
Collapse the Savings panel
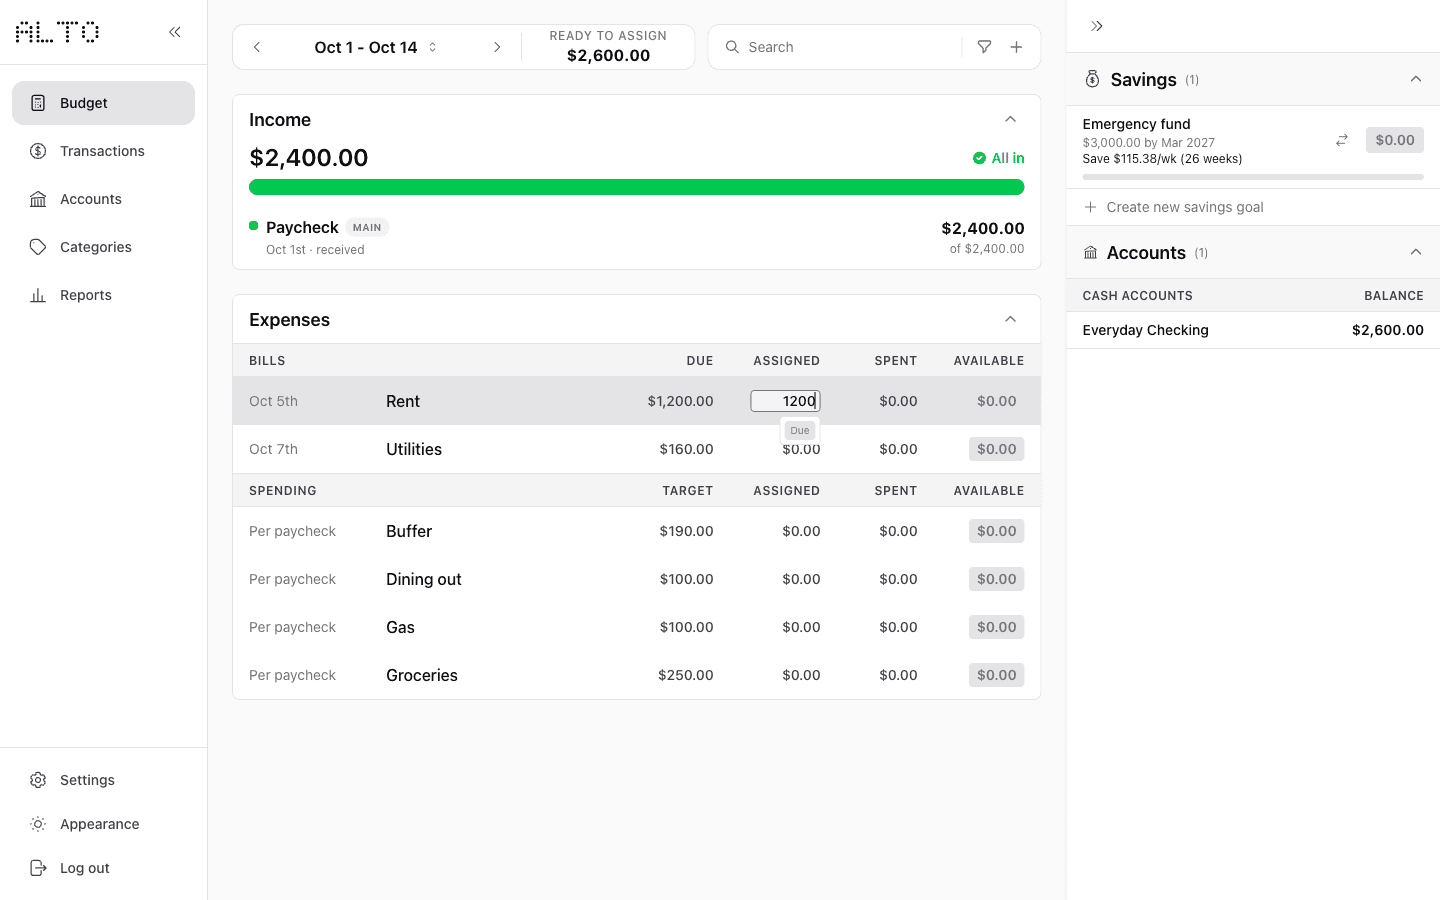[1415, 79]
